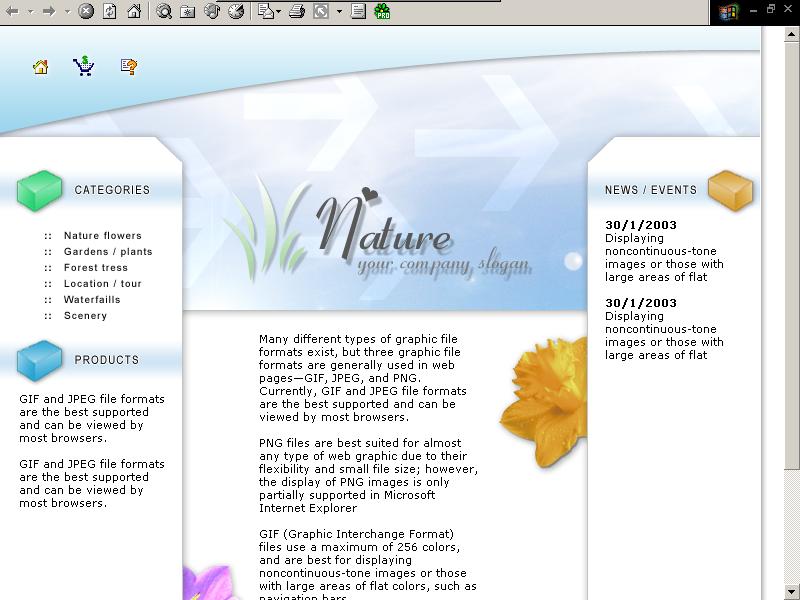The height and width of the screenshot is (600, 800).
Task: Open the Forward history dropdown arrow
Action: [67, 11]
